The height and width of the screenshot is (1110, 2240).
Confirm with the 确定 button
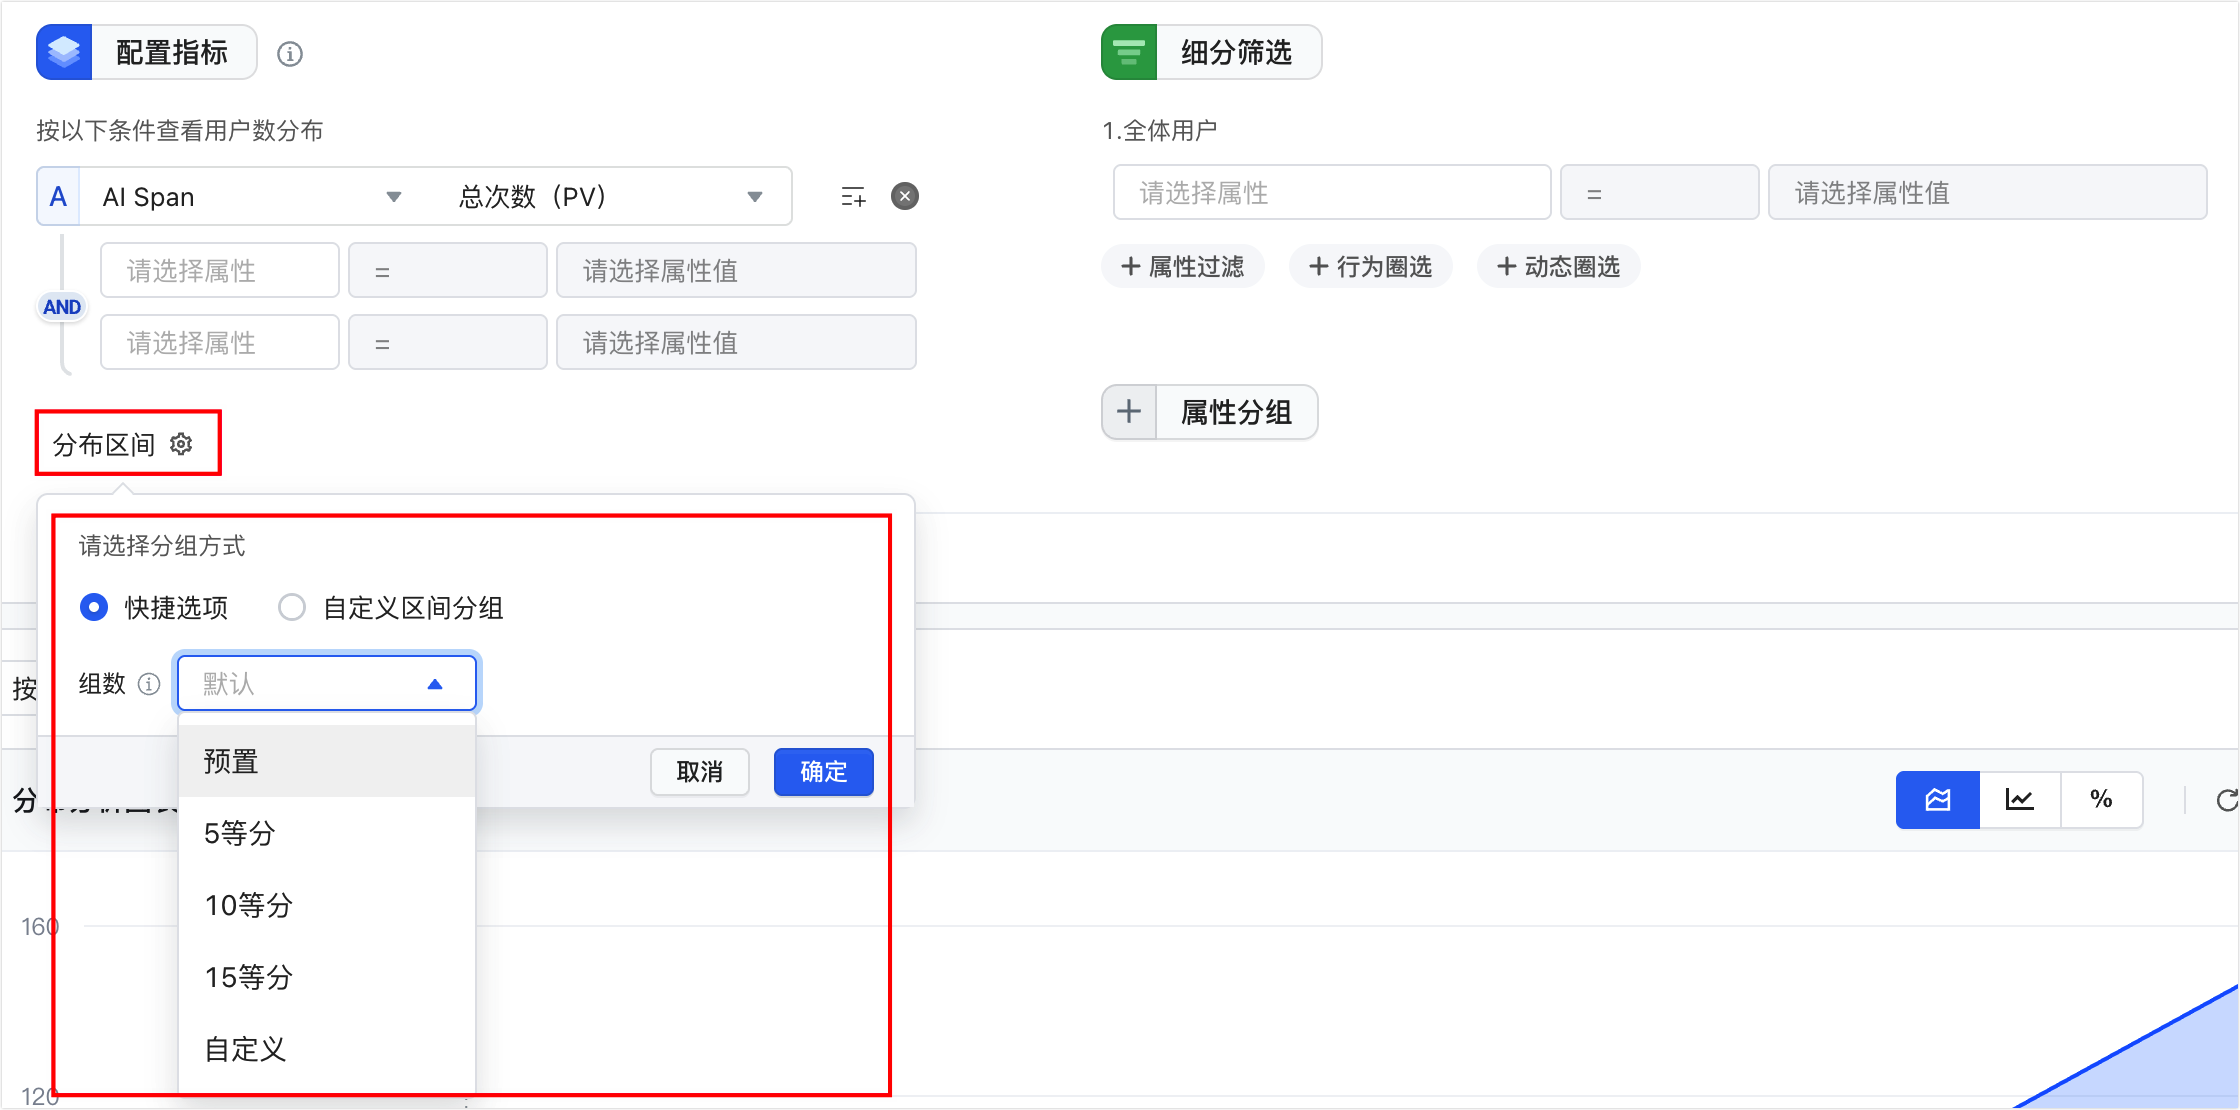(x=824, y=772)
